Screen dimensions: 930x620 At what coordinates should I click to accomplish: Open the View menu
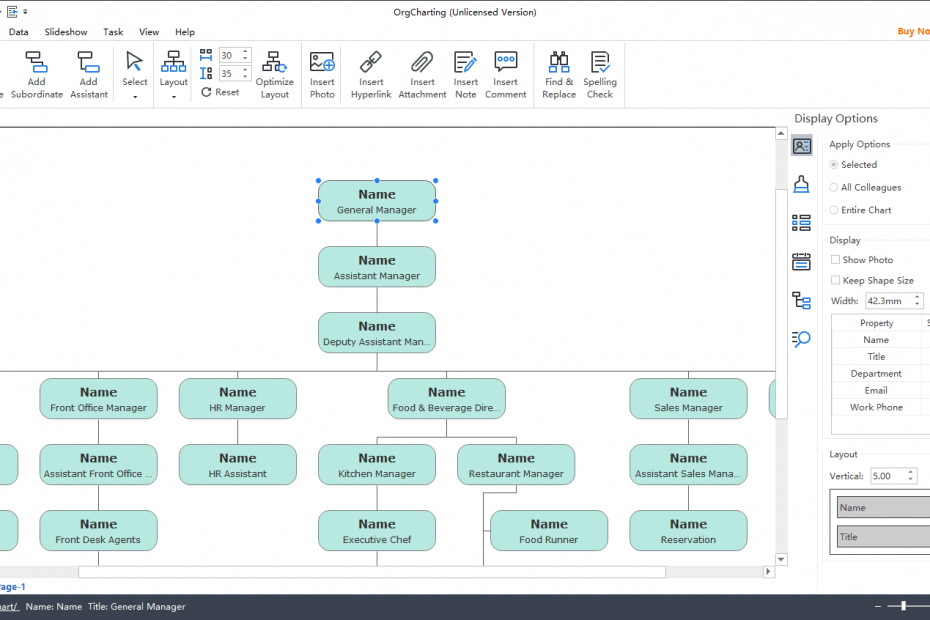click(x=149, y=32)
